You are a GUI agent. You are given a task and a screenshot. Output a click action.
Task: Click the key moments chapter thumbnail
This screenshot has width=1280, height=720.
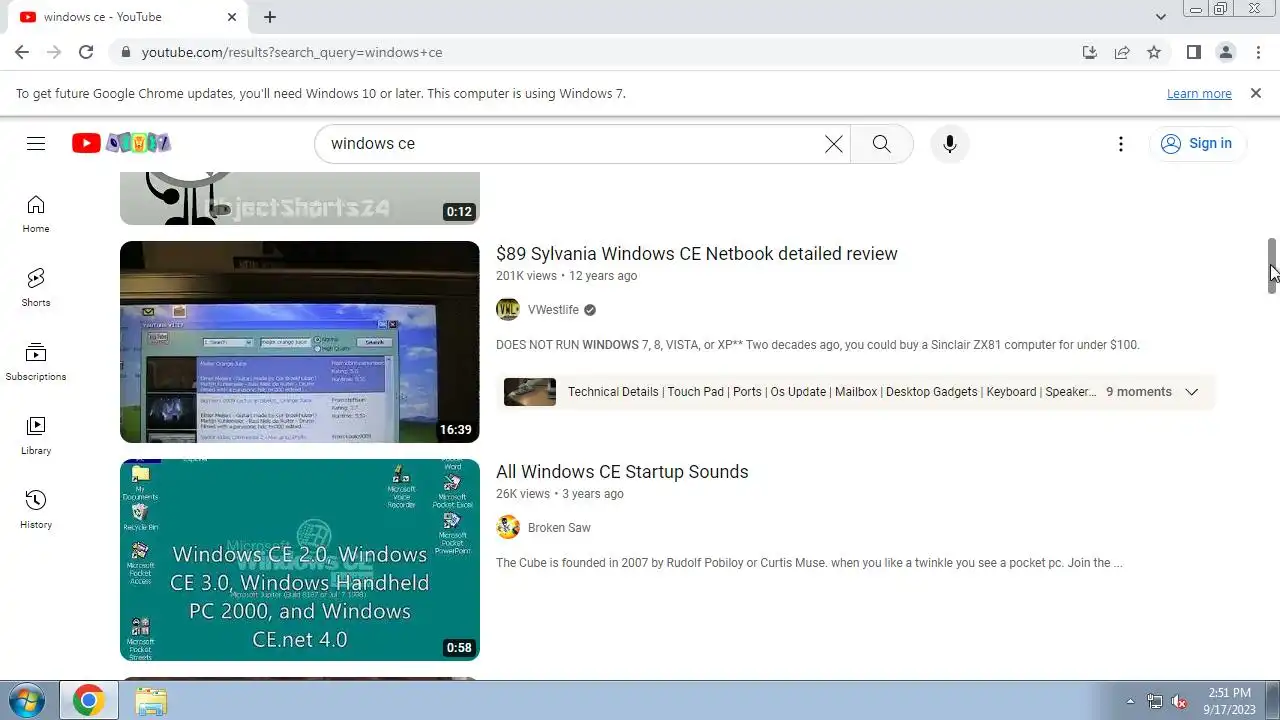click(x=530, y=392)
